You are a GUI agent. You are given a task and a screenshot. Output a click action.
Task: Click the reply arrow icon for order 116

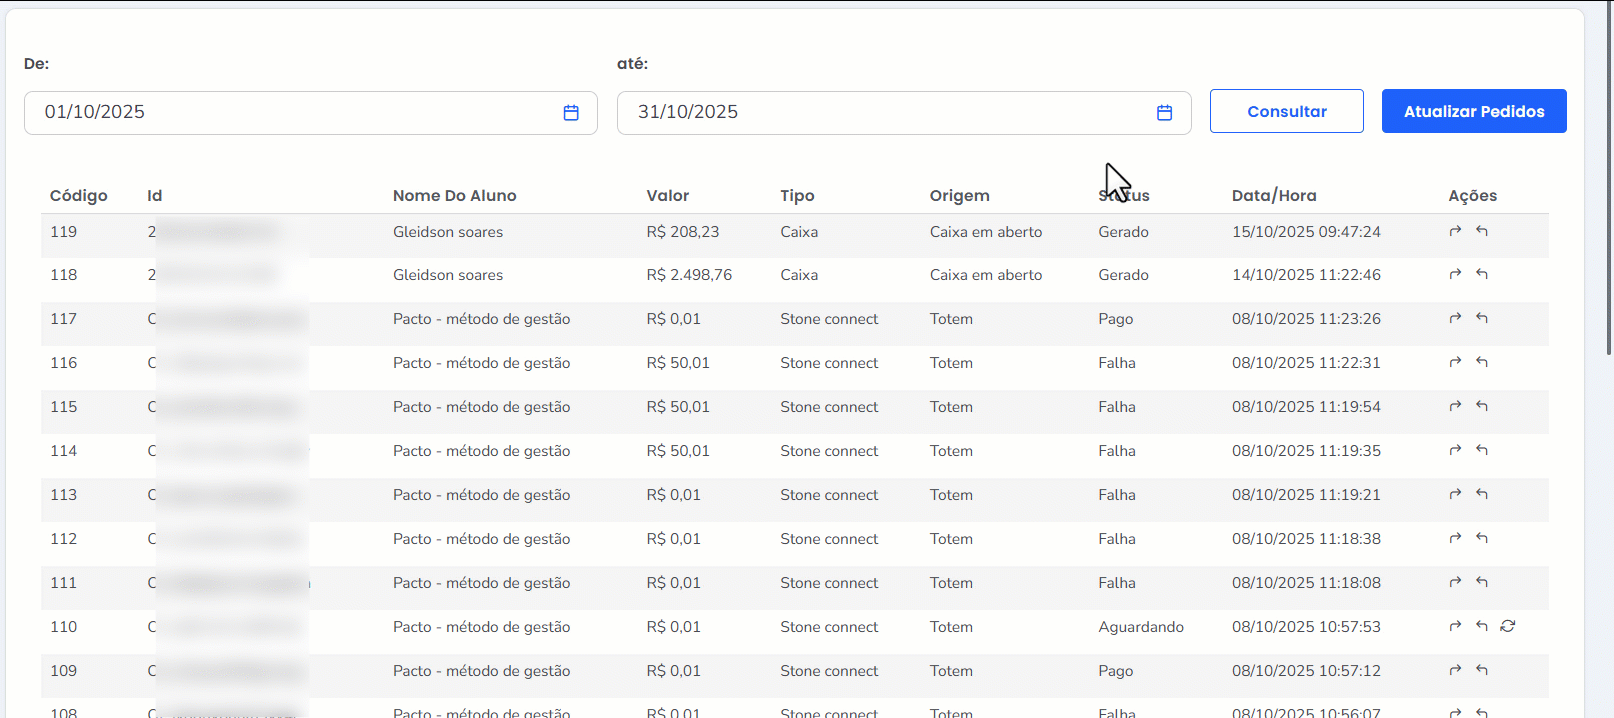tap(1482, 362)
